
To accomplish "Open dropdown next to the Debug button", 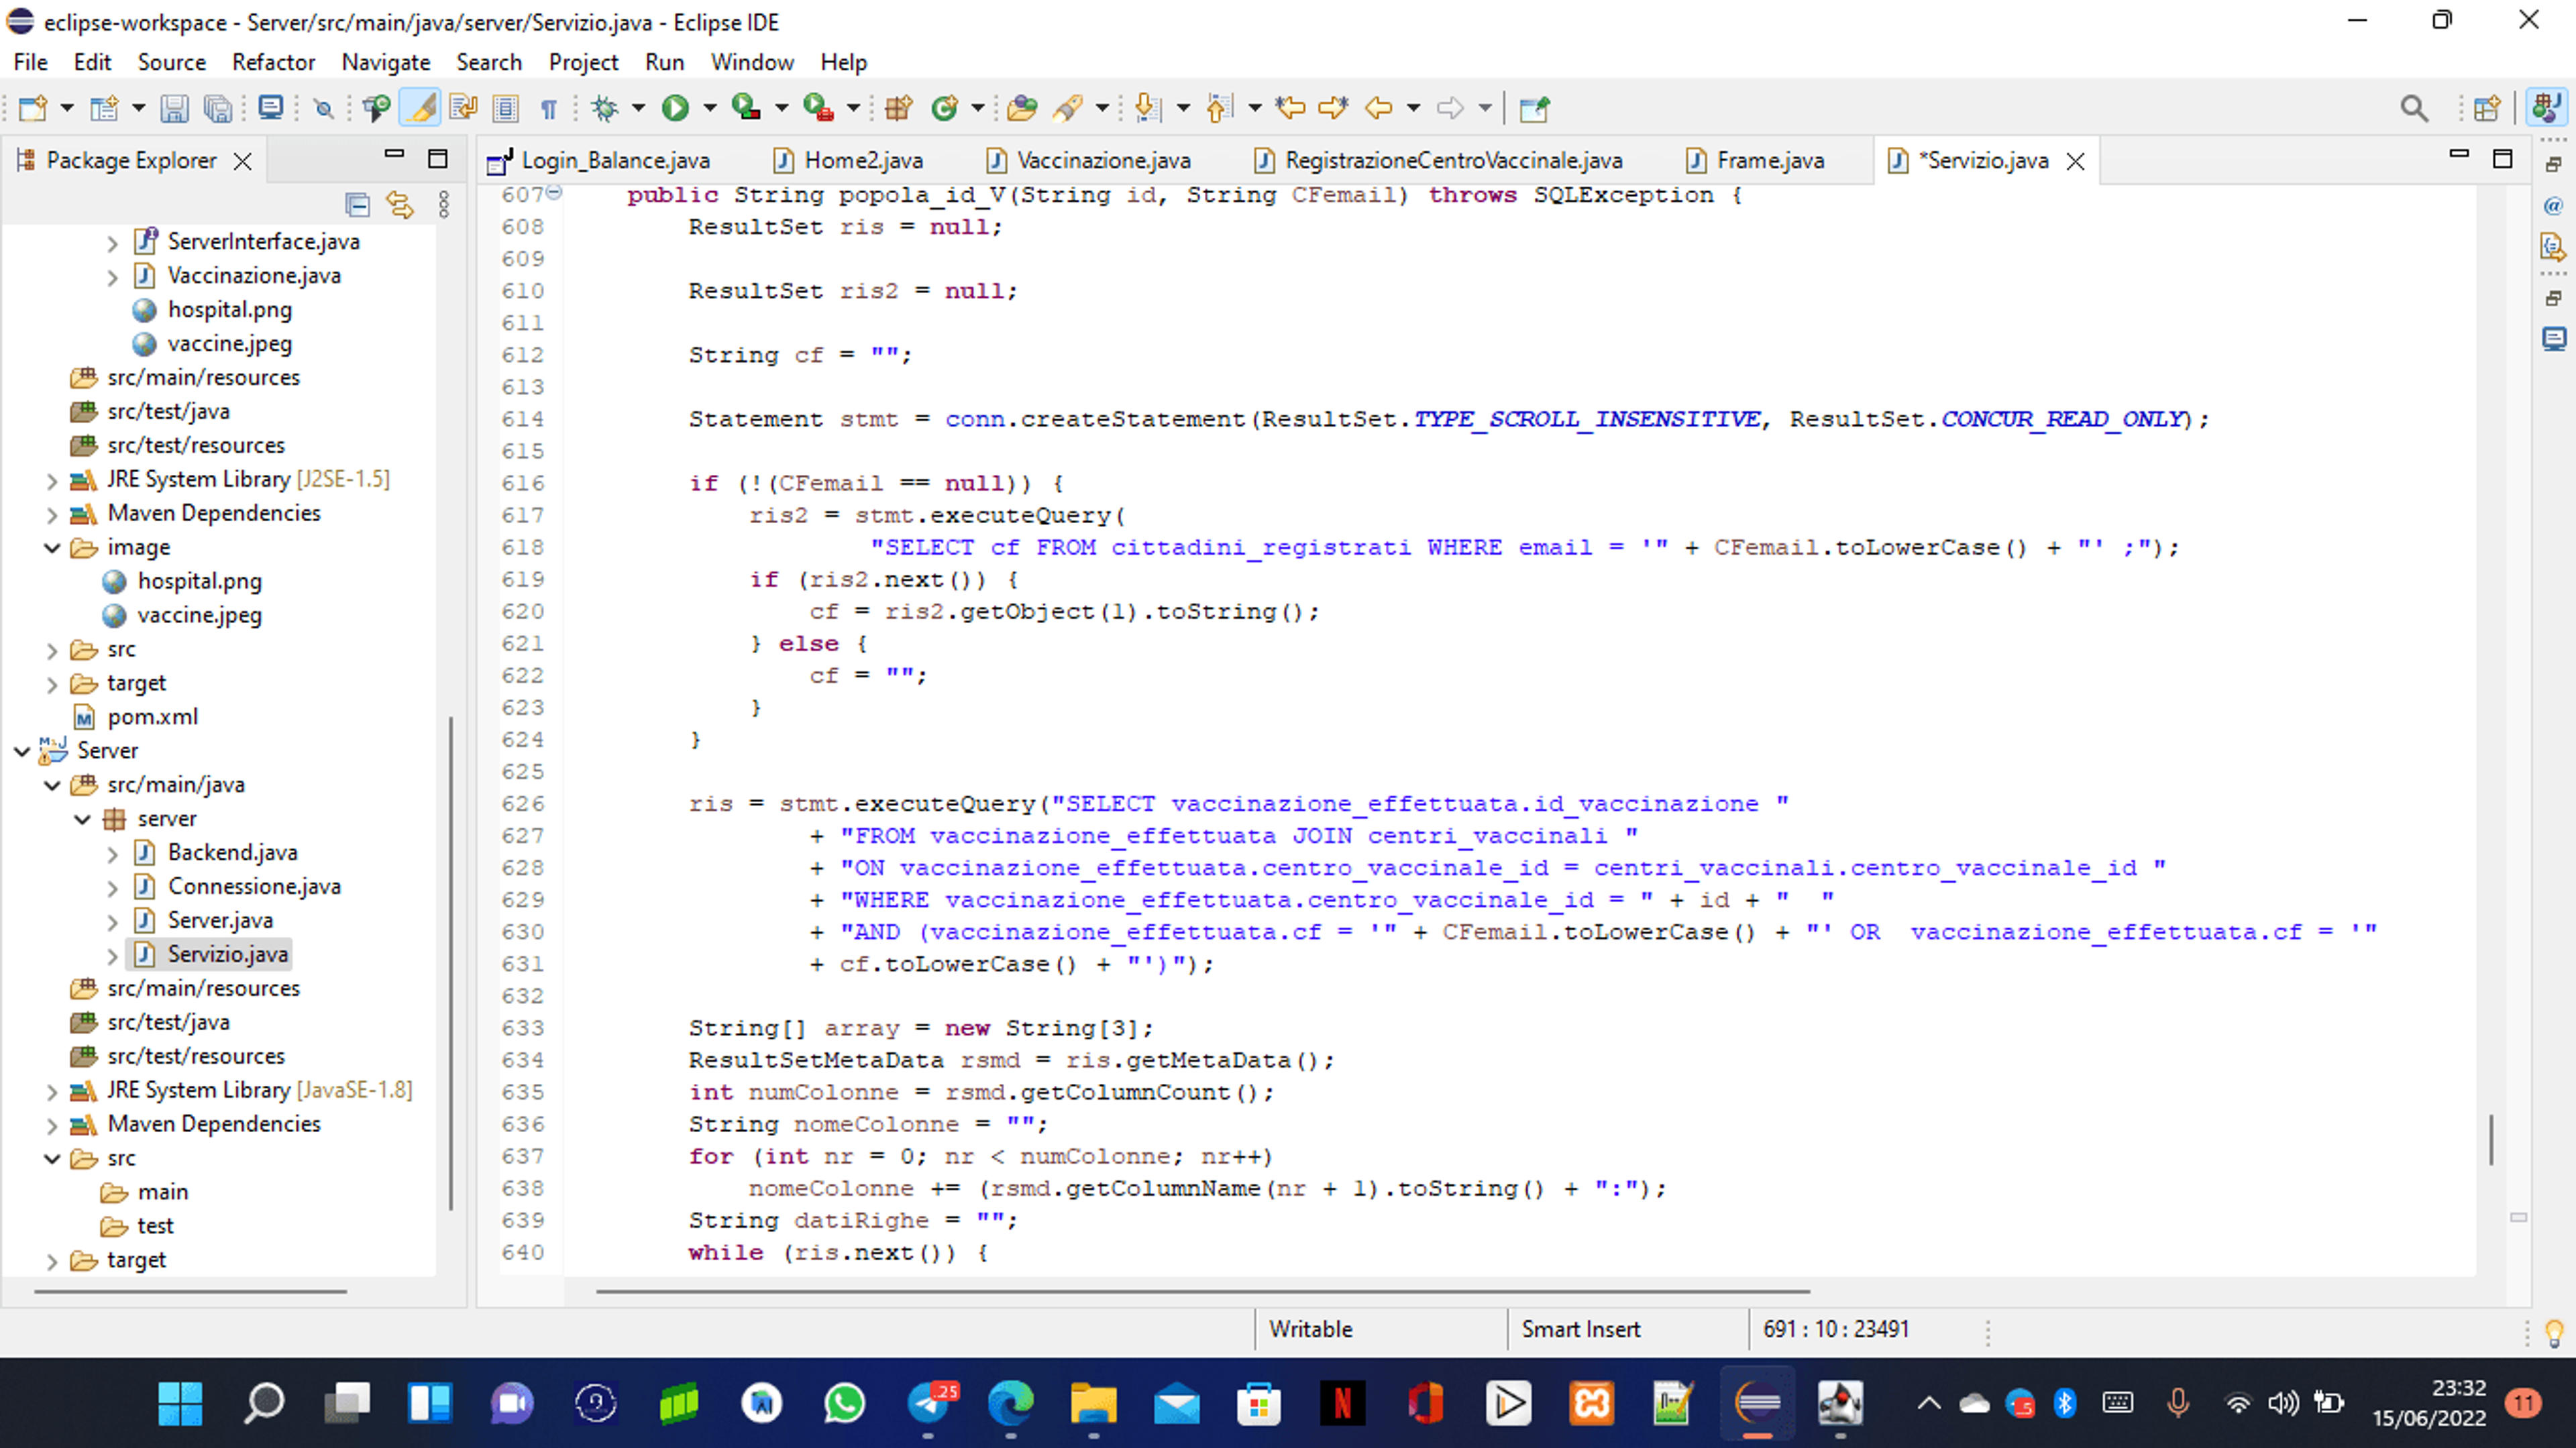I will [638, 108].
